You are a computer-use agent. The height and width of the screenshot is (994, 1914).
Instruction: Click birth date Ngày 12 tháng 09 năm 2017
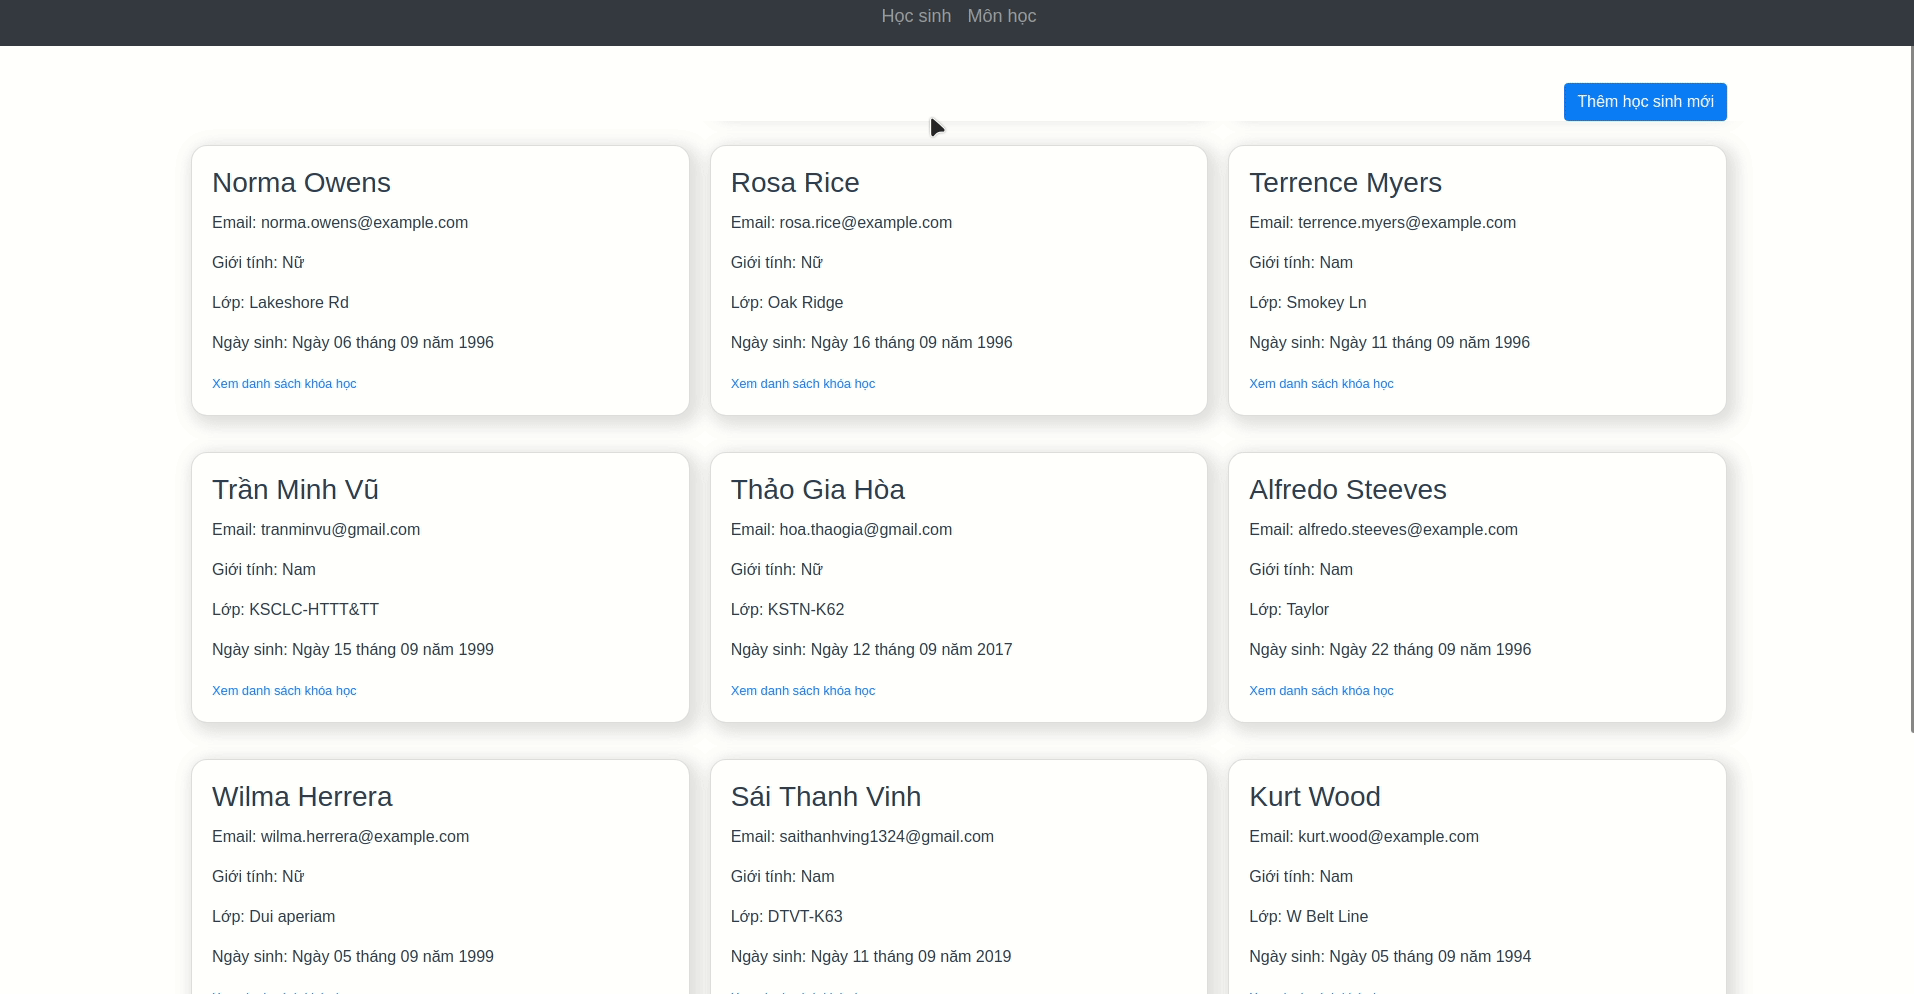tap(911, 650)
